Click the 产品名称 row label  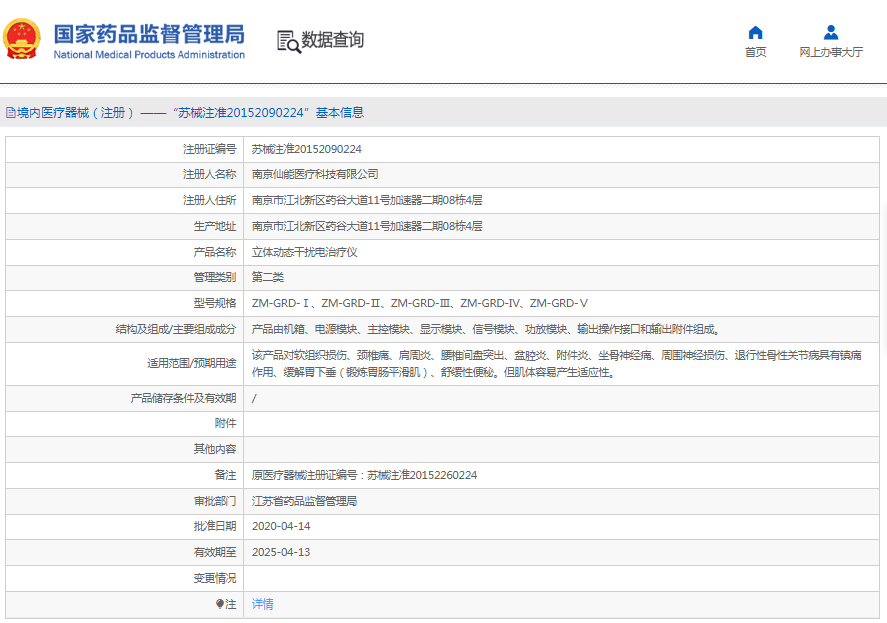tap(215, 252)
